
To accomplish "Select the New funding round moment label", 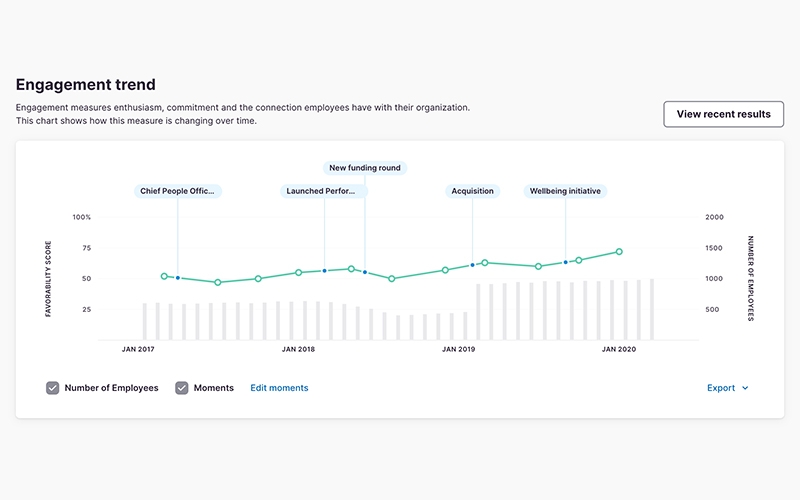I will click(x=365, y=168).
